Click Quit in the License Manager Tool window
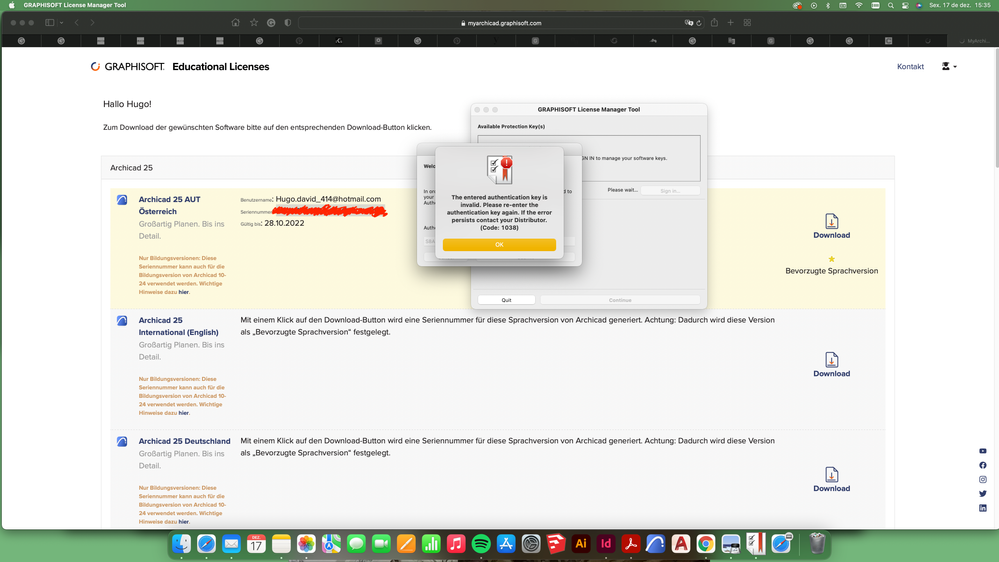999x562 pixels. 506,300
